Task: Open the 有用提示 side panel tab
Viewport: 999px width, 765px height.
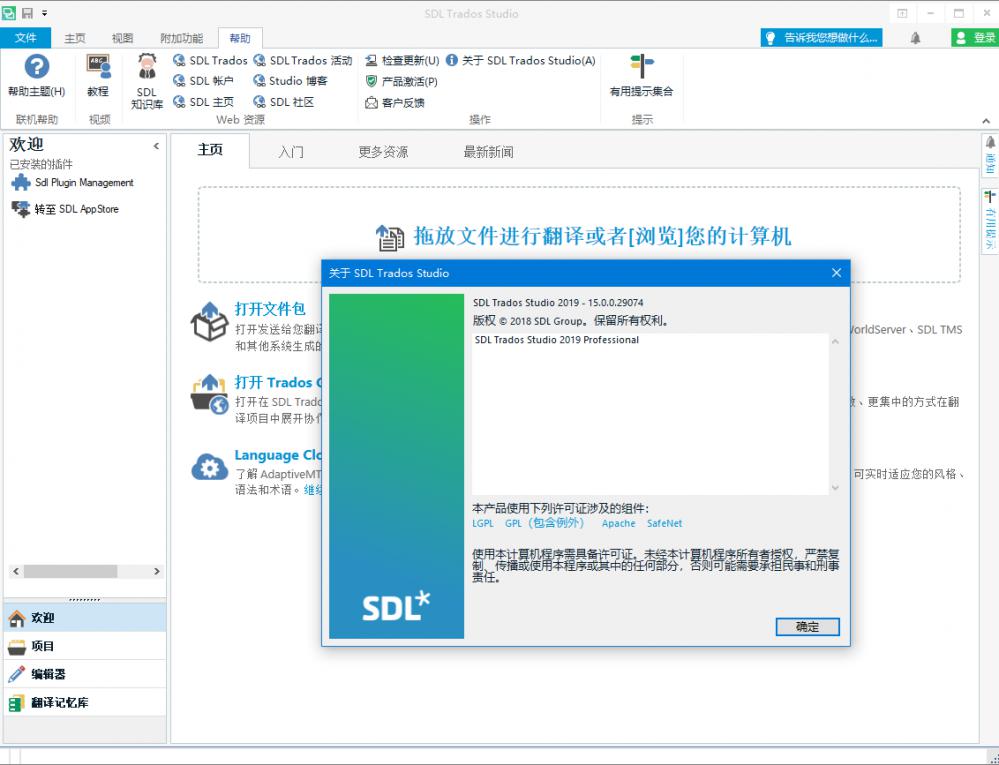Action: (x=990, y=219)
